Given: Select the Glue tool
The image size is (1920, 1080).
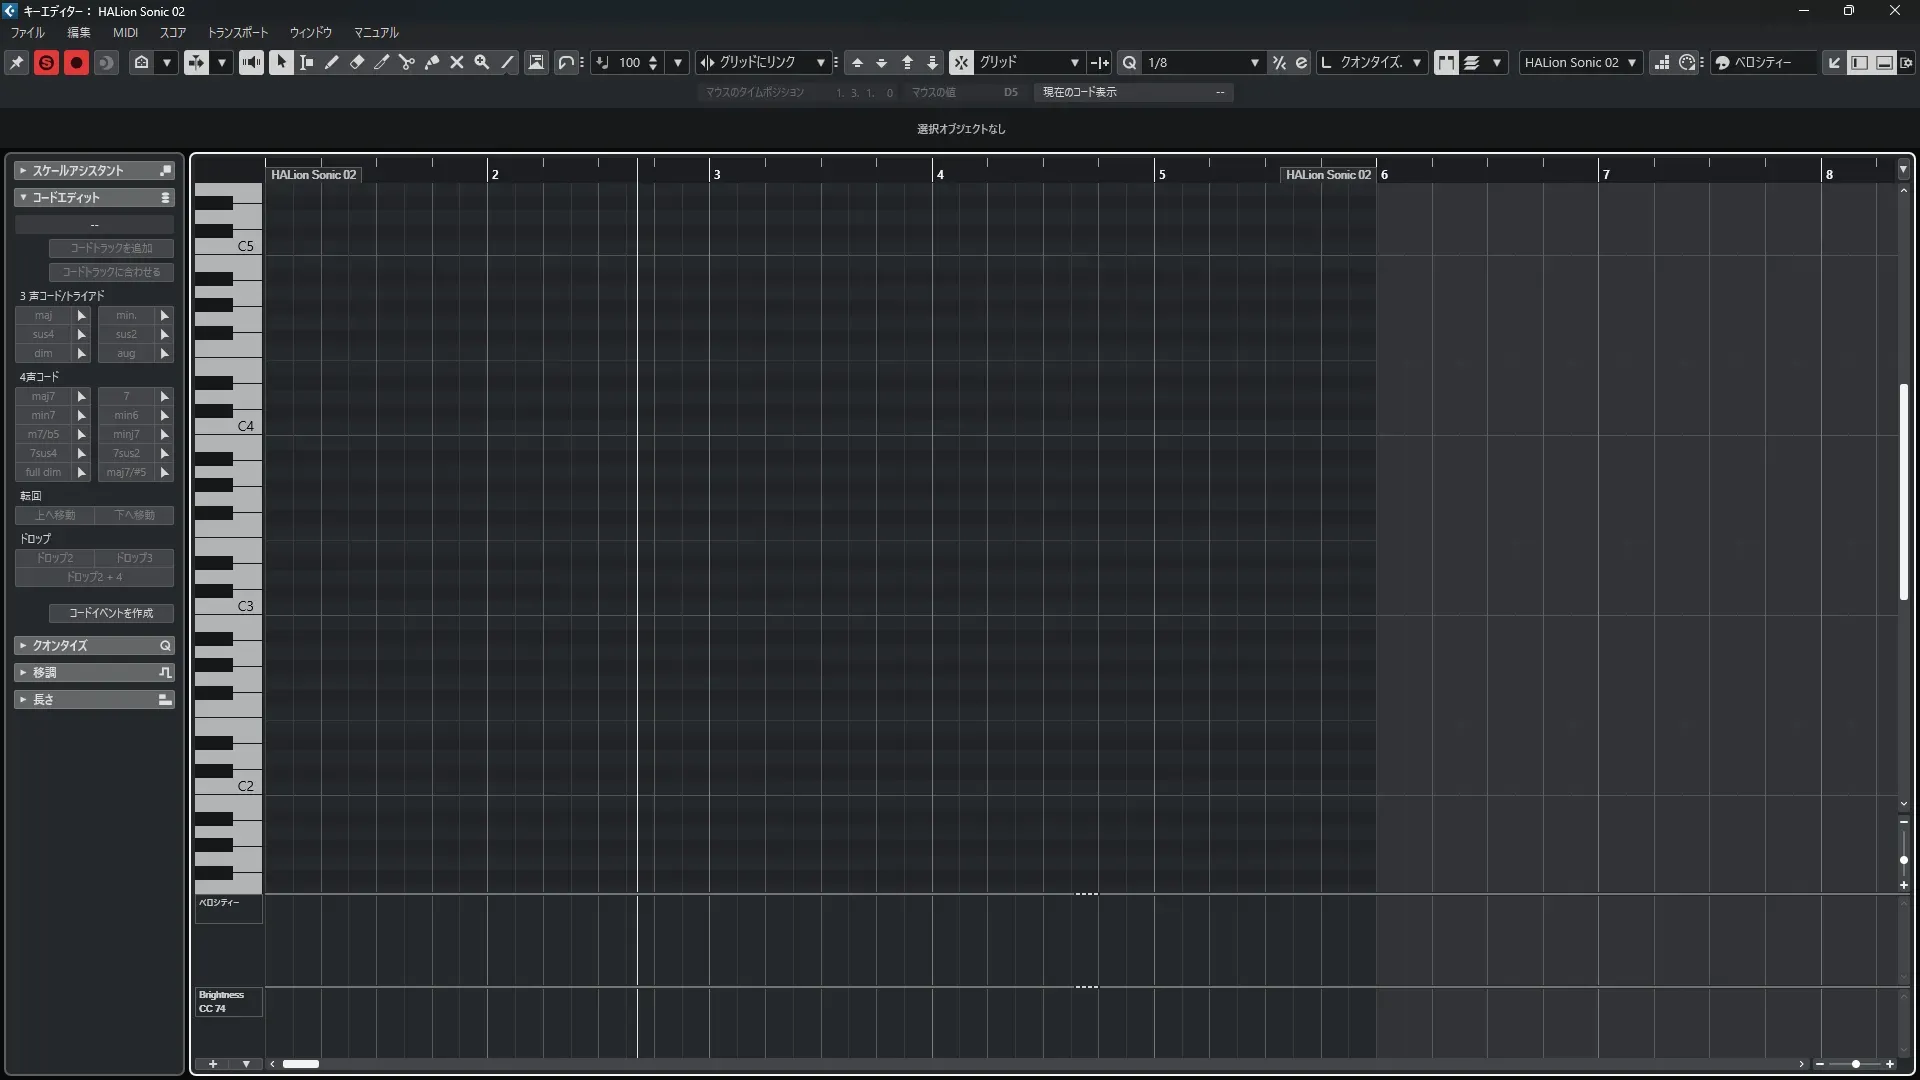Looking at the screenshot, I should (431, 62).
